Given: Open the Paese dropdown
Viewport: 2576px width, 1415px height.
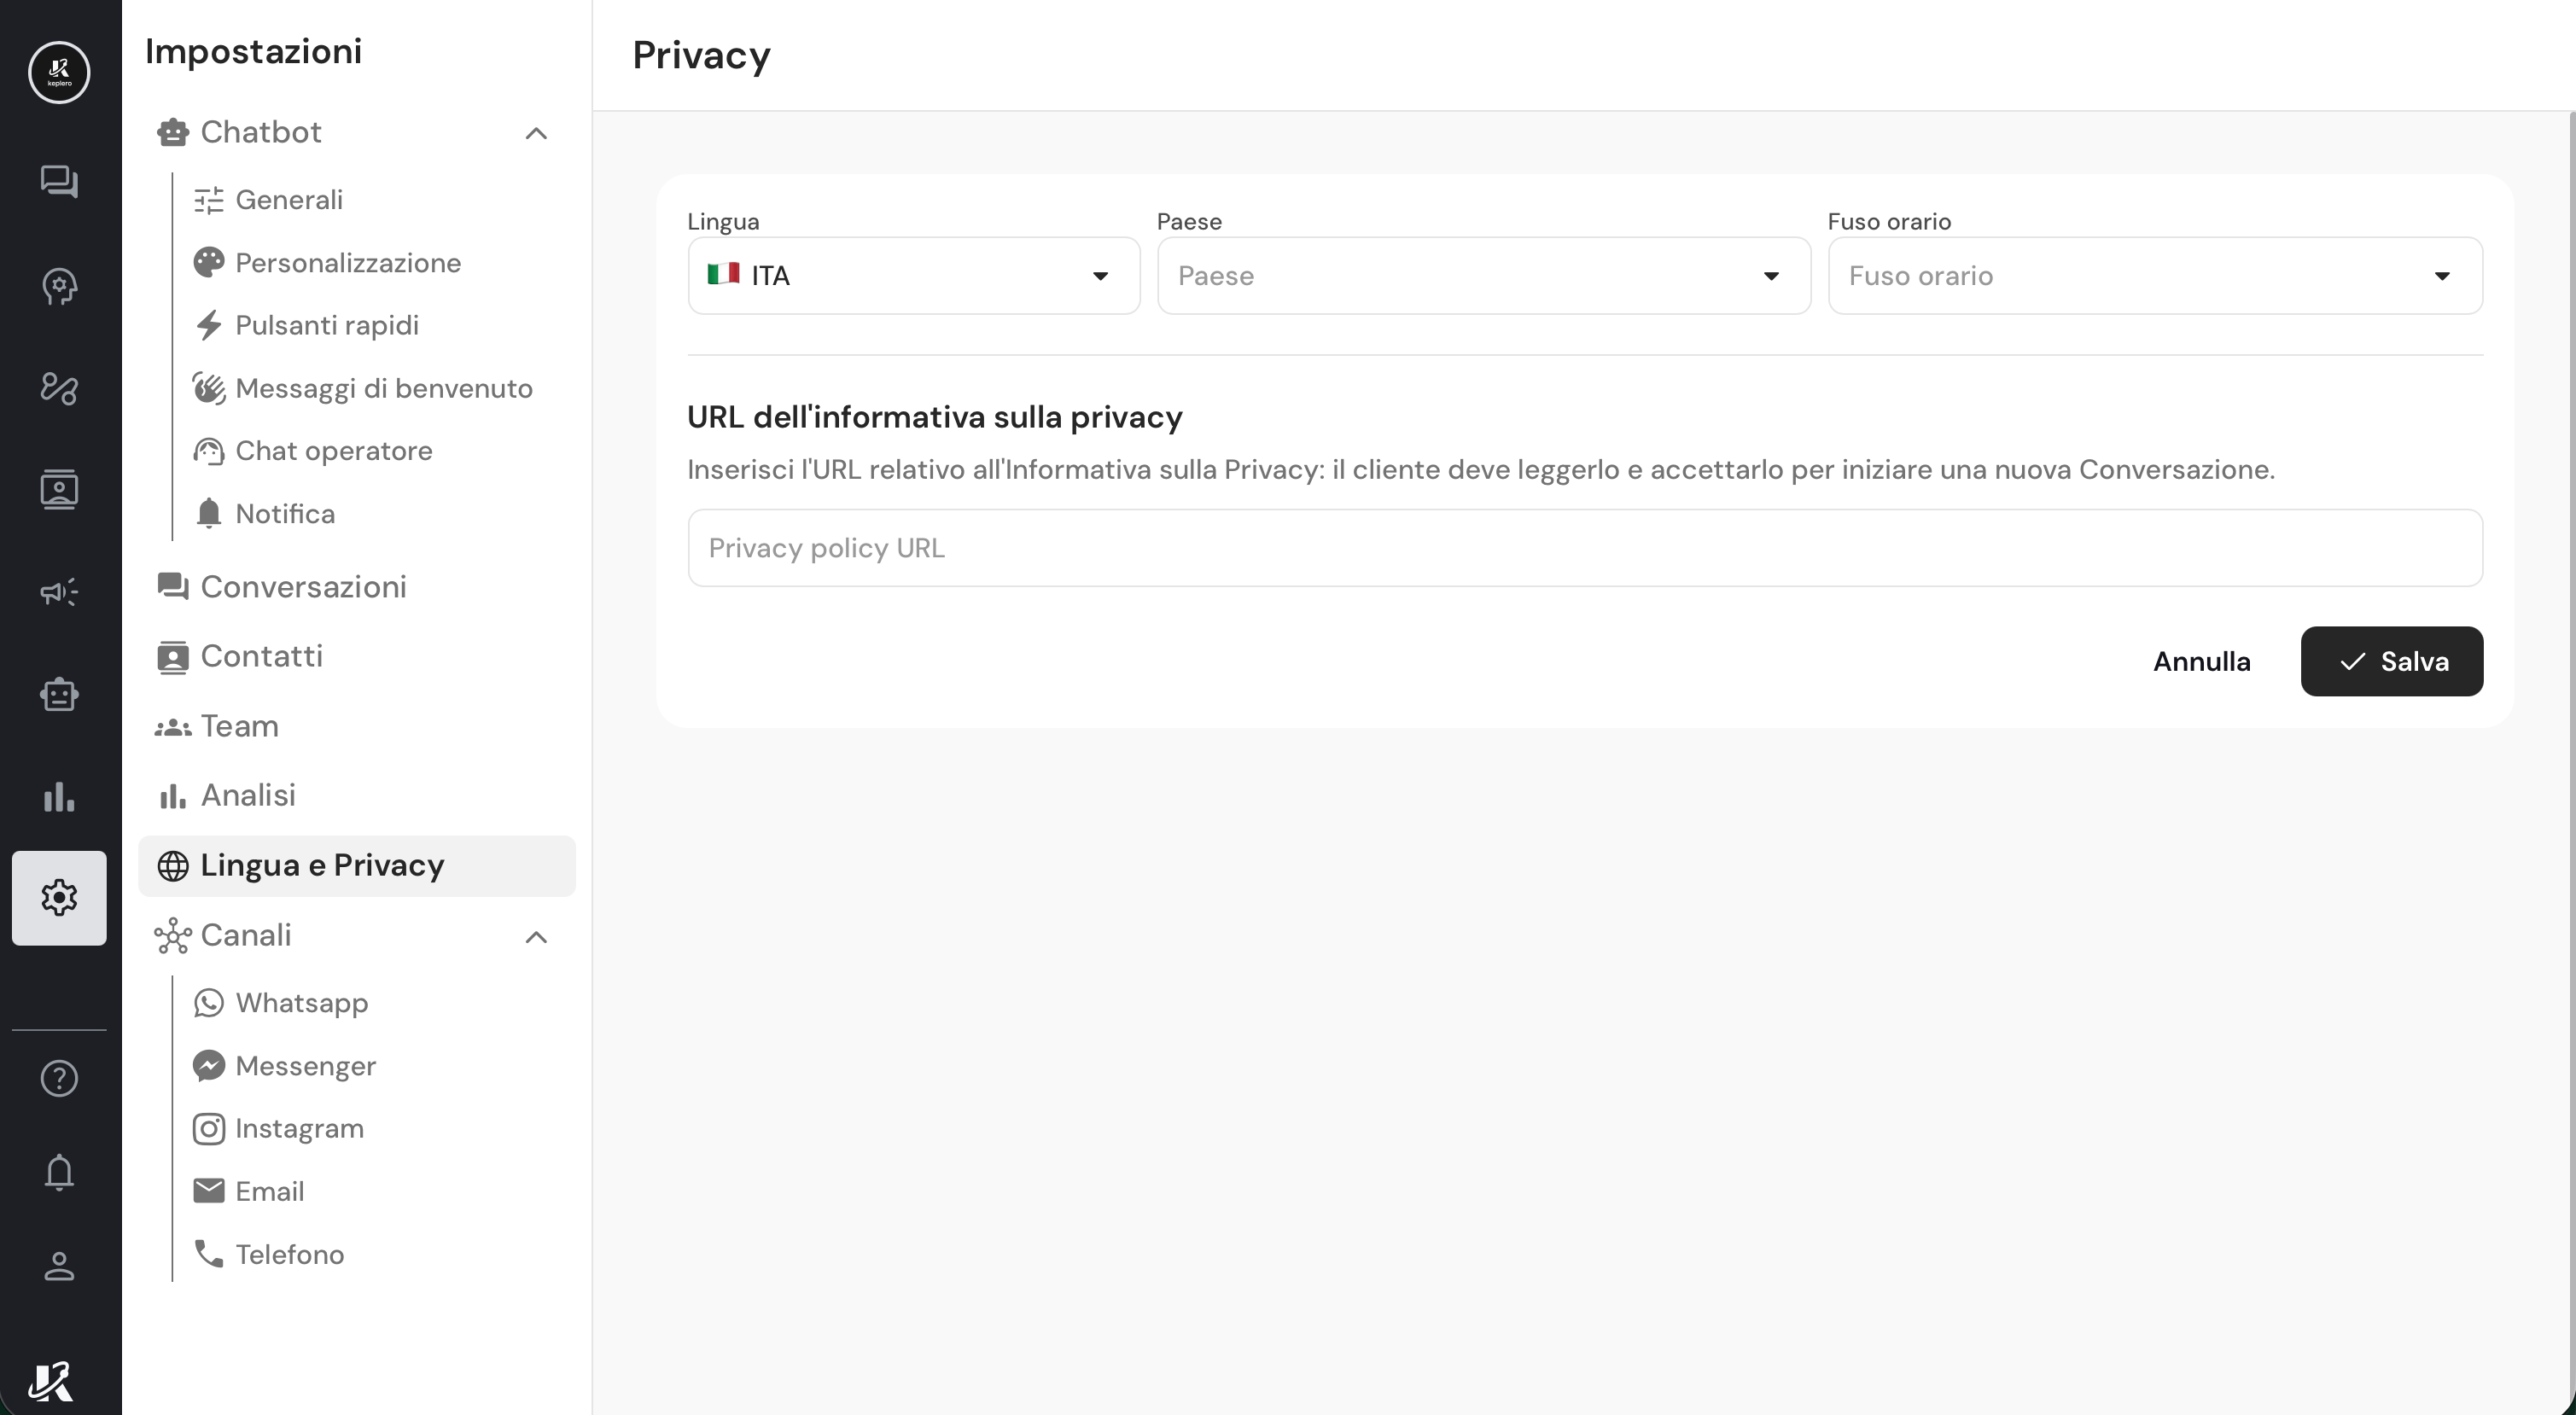Looking at the screenshot, I should (1483, 276).
